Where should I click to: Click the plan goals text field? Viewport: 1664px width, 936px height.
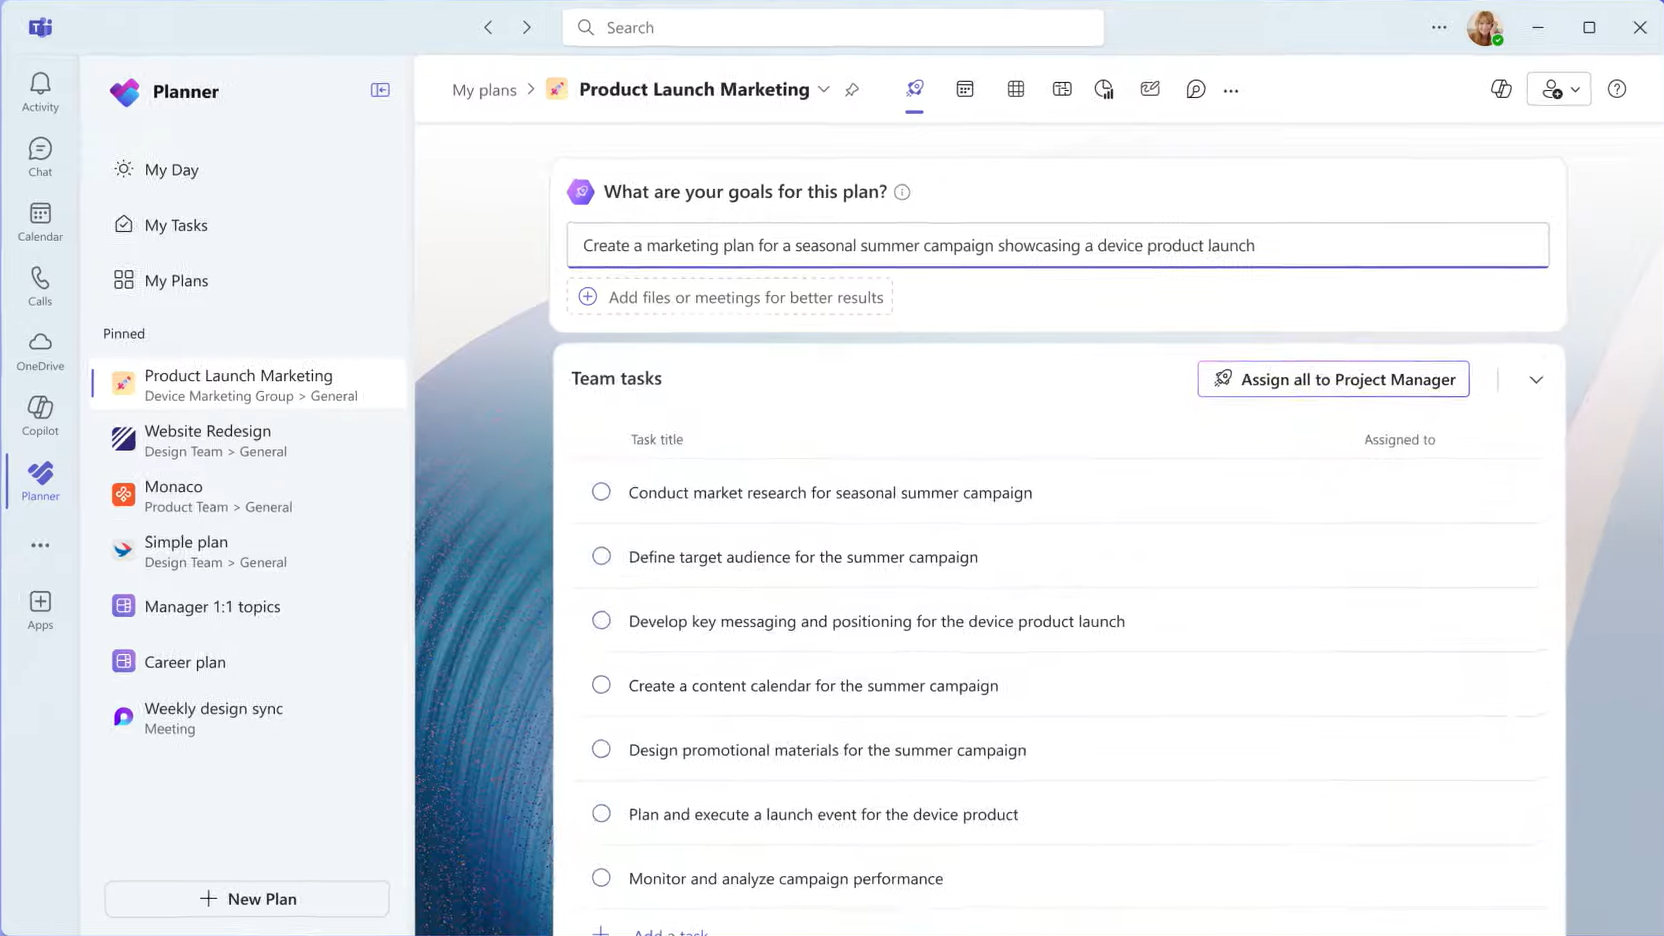coord(1058,245)
